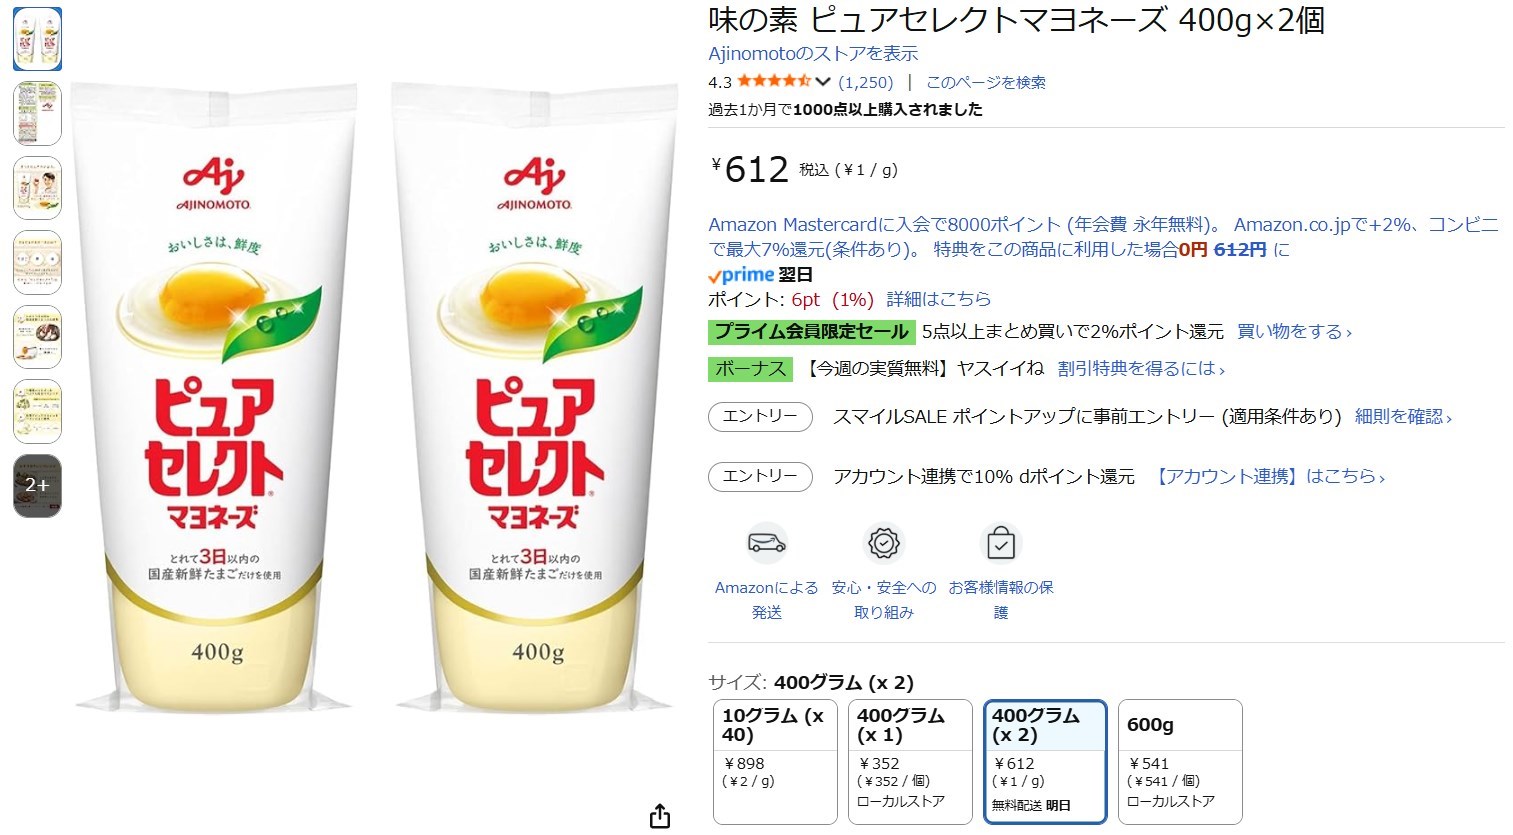Viewport: 1513px width, 835px height.
Task: Click the safety and security badge icon
Action: click(x=884, y=543)
